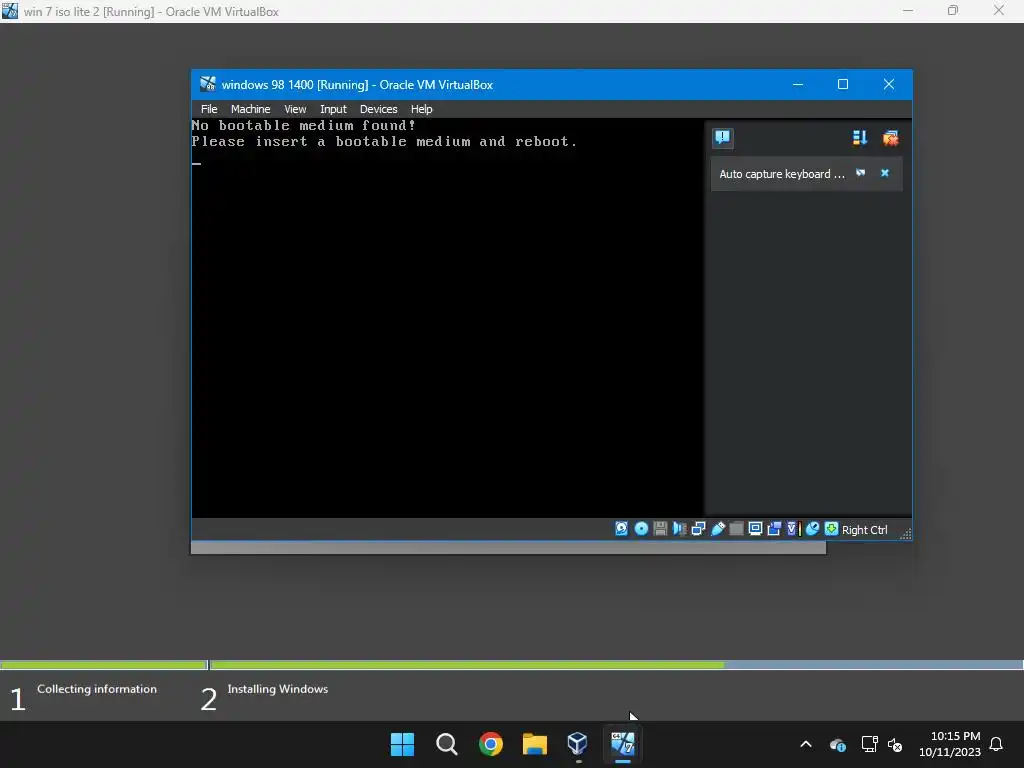Viewport: 1024px width, 768px height.
Task: Open taskbar Search
Action: 447,744
